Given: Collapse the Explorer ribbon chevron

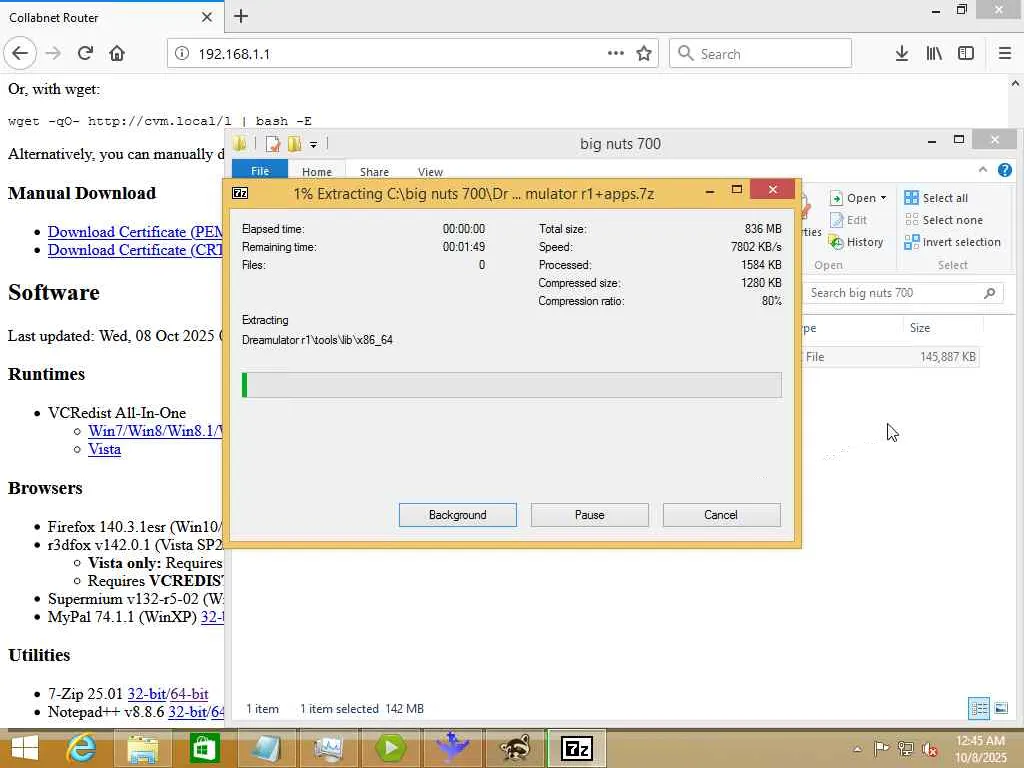Looking at the screenshot, I should 983,170.
